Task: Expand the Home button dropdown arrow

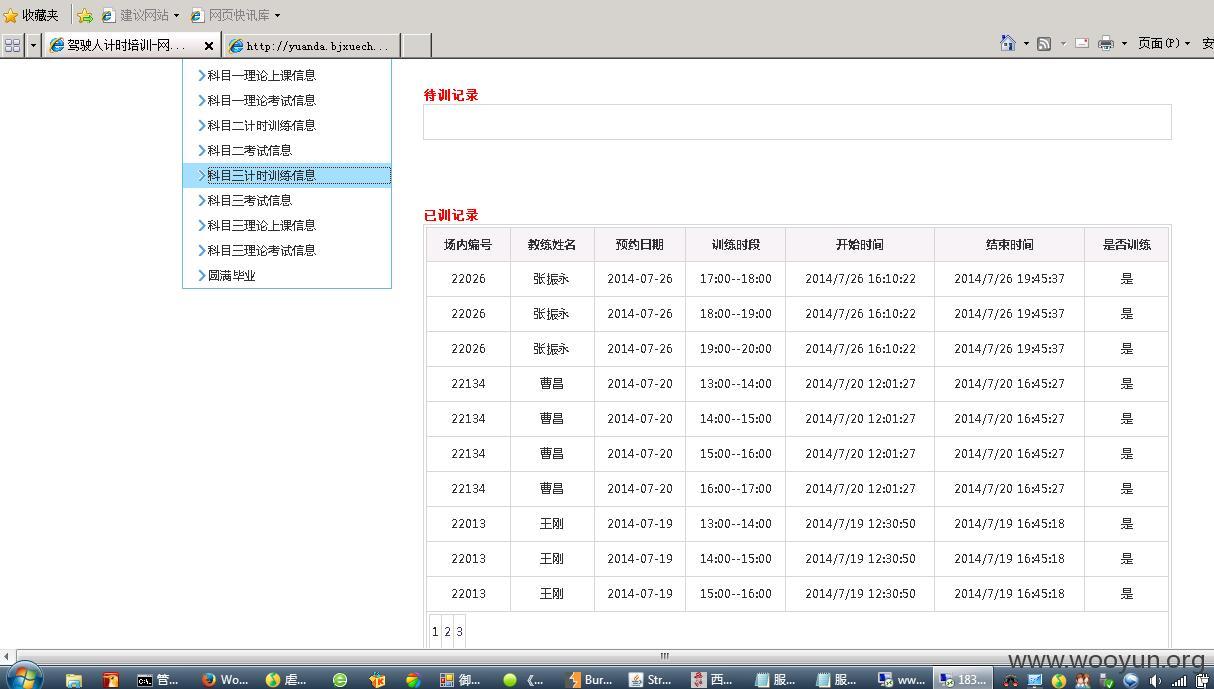Action: click(1026, 43)
